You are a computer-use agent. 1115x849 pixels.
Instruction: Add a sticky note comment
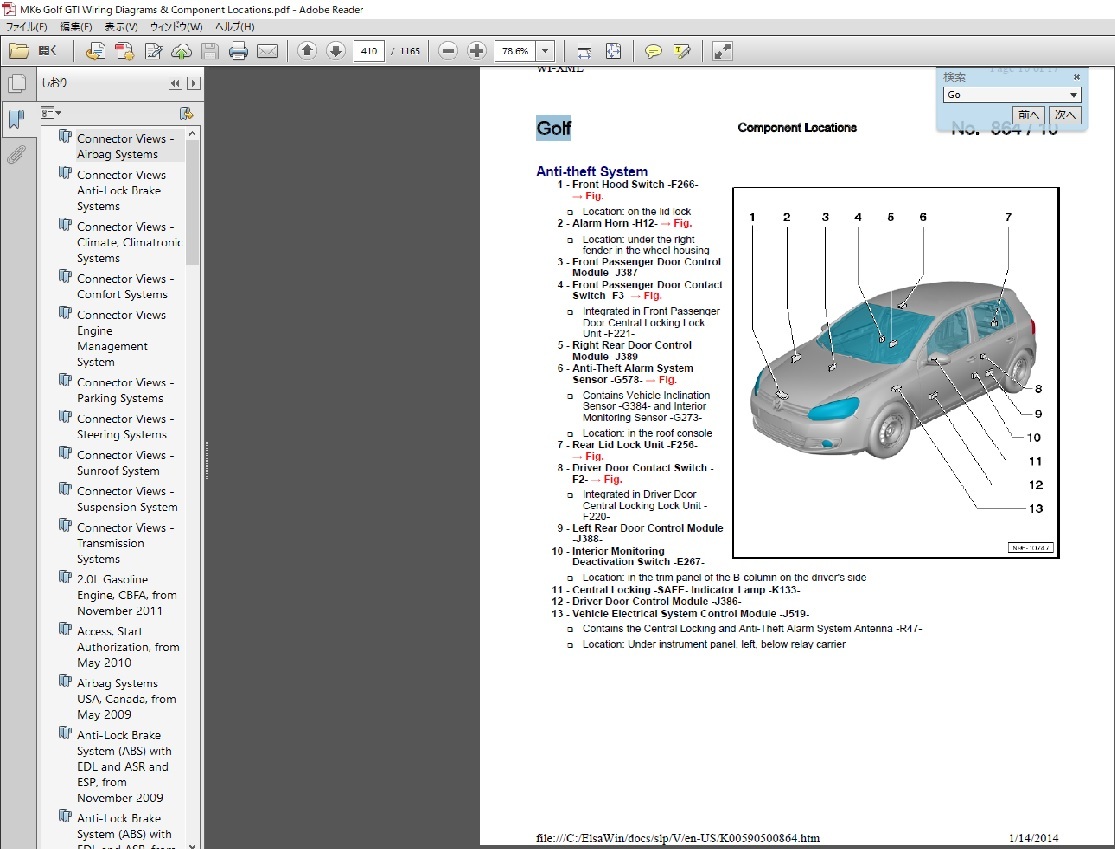(x=653, y=51)
